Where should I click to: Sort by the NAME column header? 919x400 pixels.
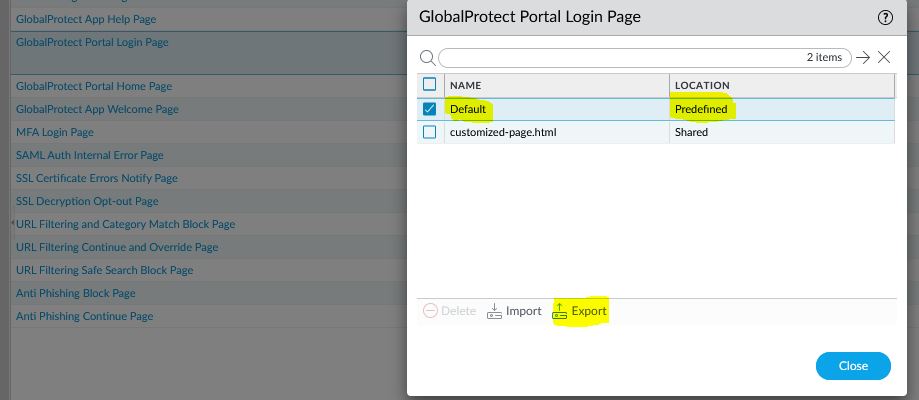tap(557, 86)
